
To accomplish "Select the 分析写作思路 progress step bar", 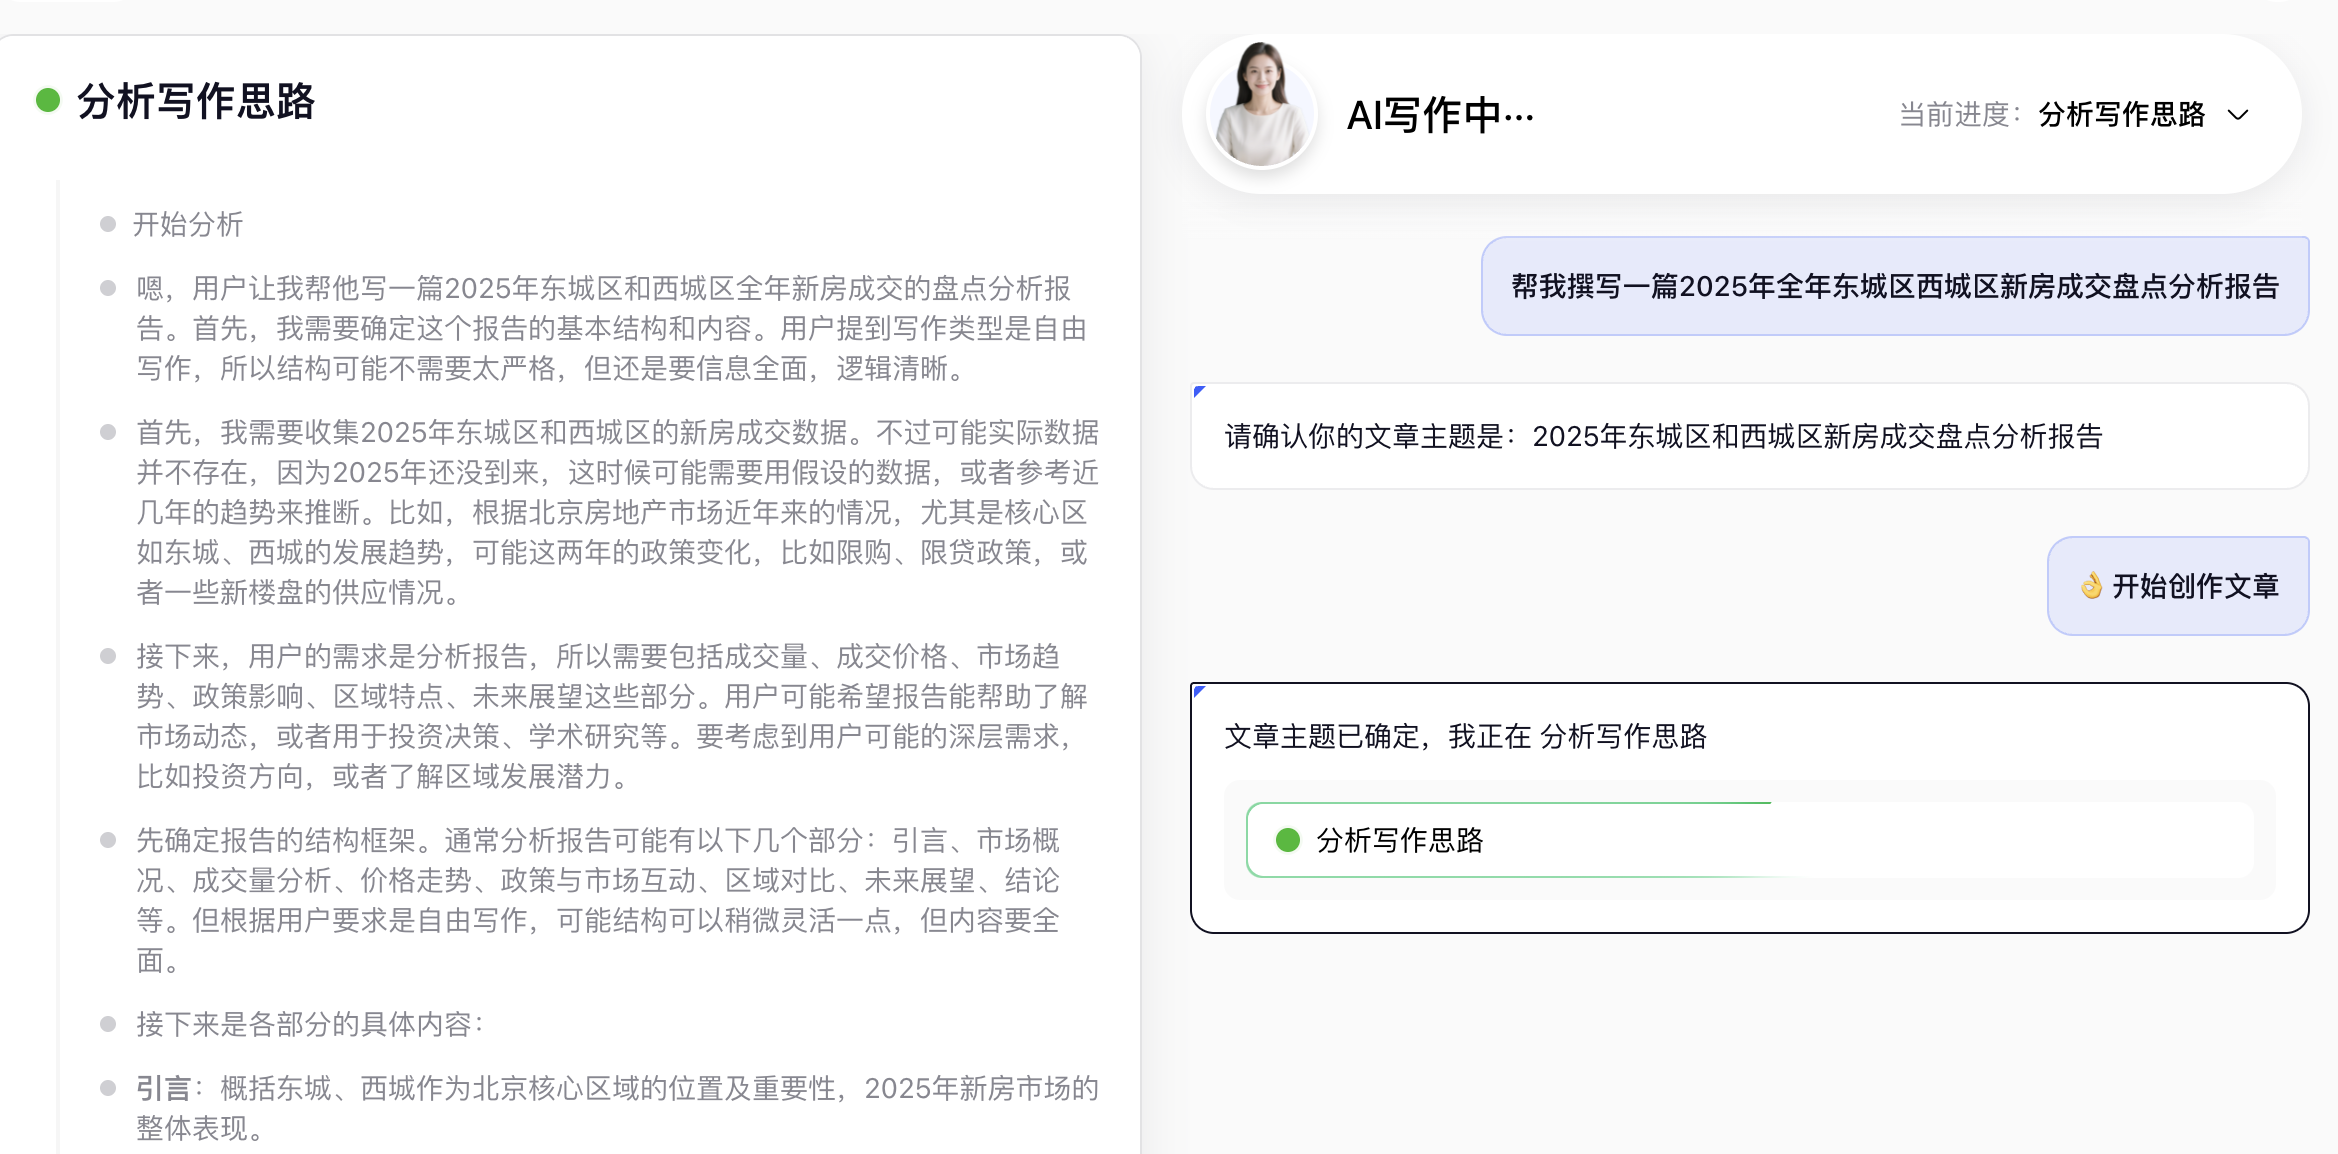I will coord(1750,840).
